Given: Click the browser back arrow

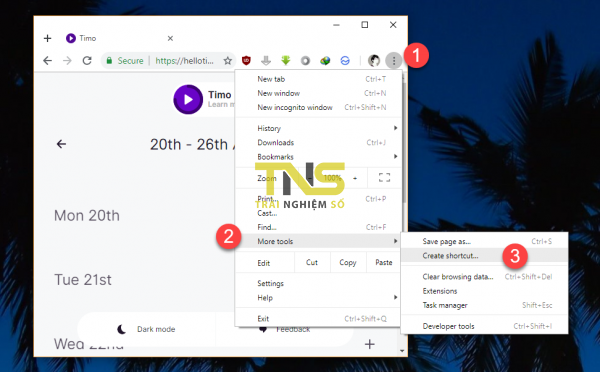Looking at the screenshot, I should (x=47, y=60).
